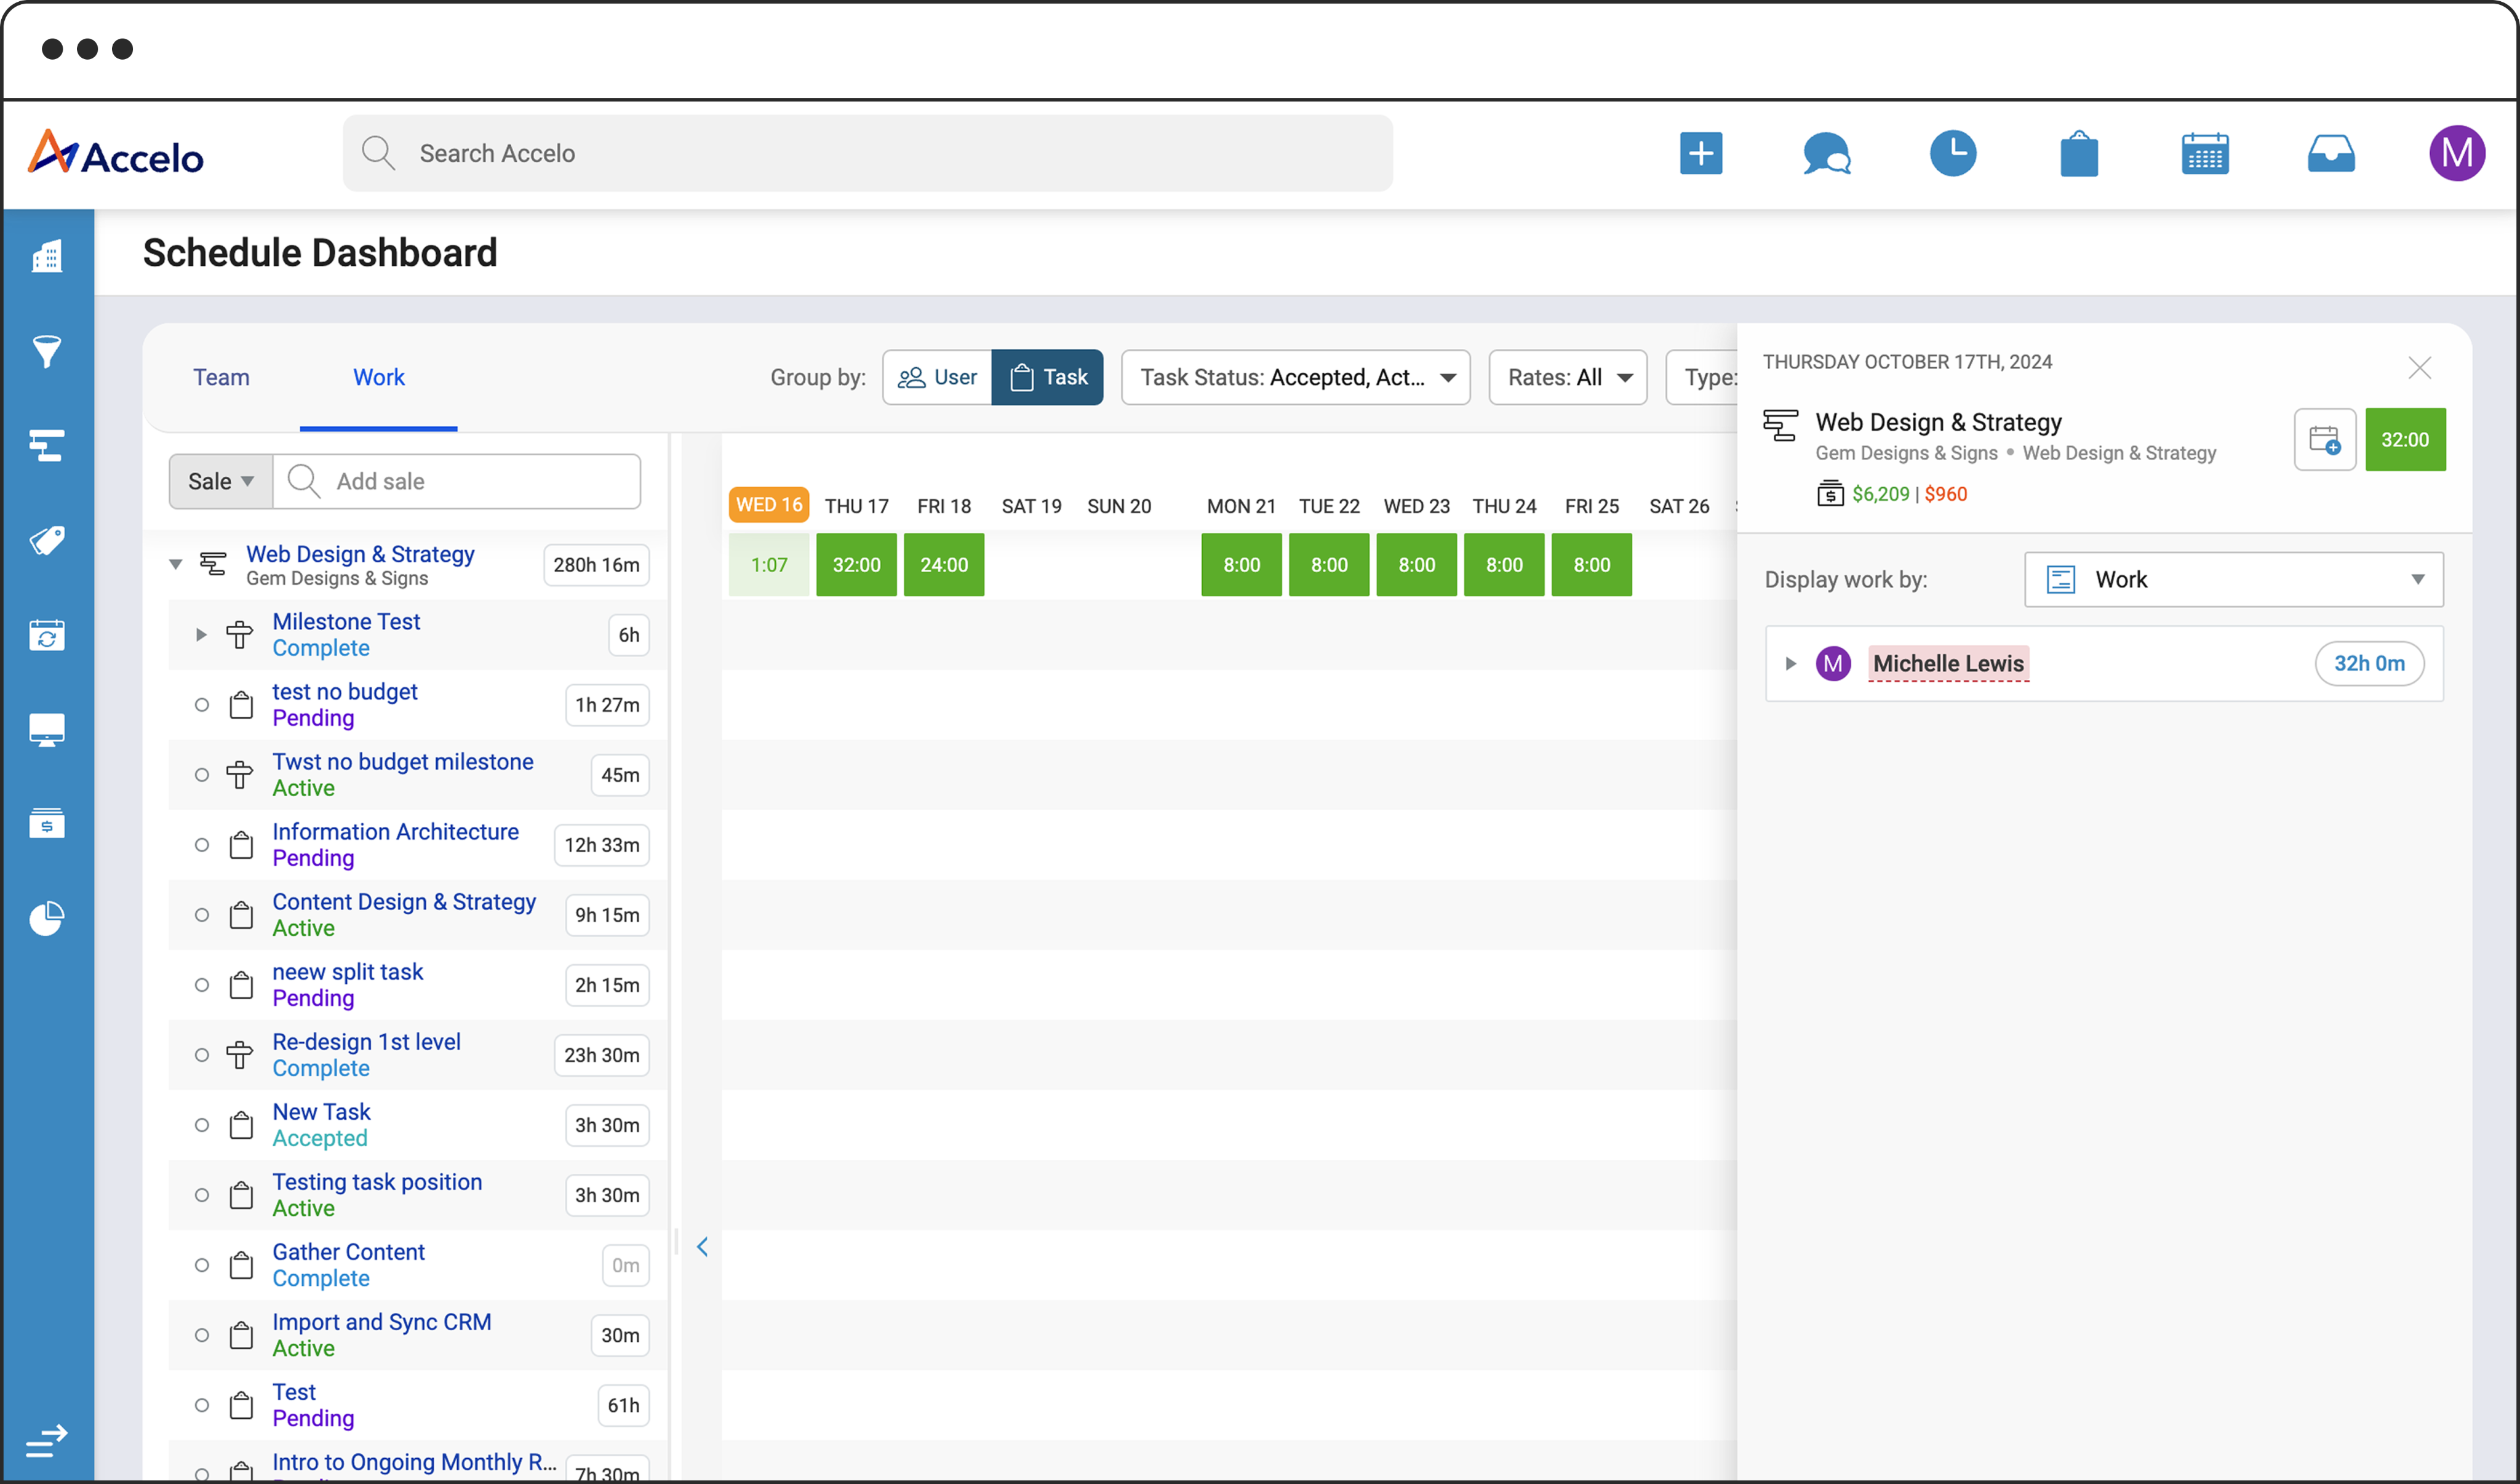Select radio circle for Gather Content
The height and width of the screenshot is (1484, 2520).
[x=202, y=1265]
